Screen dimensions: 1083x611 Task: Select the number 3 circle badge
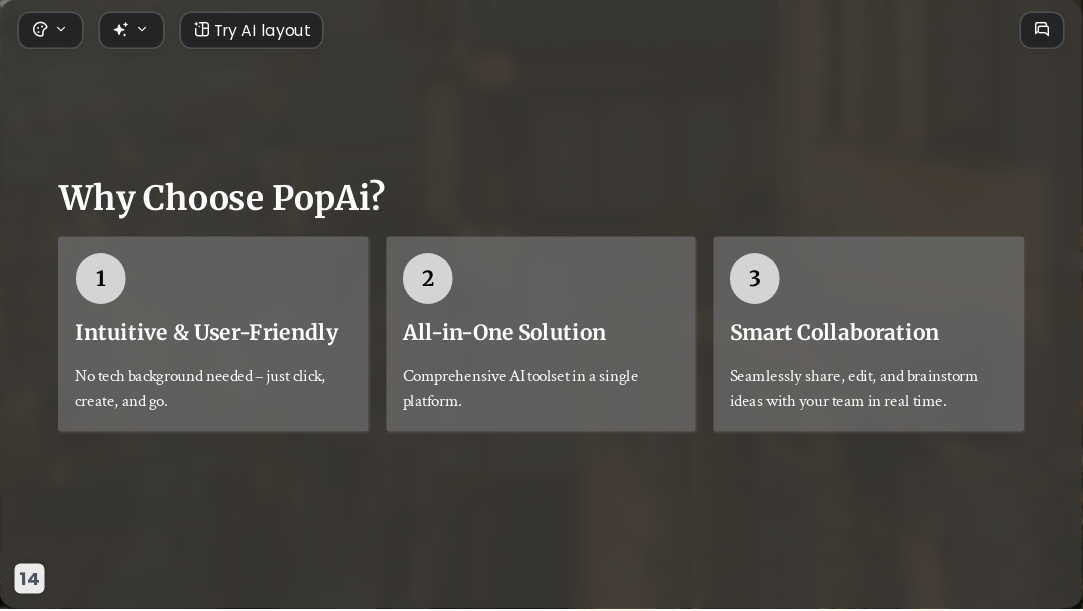point(755,278)
